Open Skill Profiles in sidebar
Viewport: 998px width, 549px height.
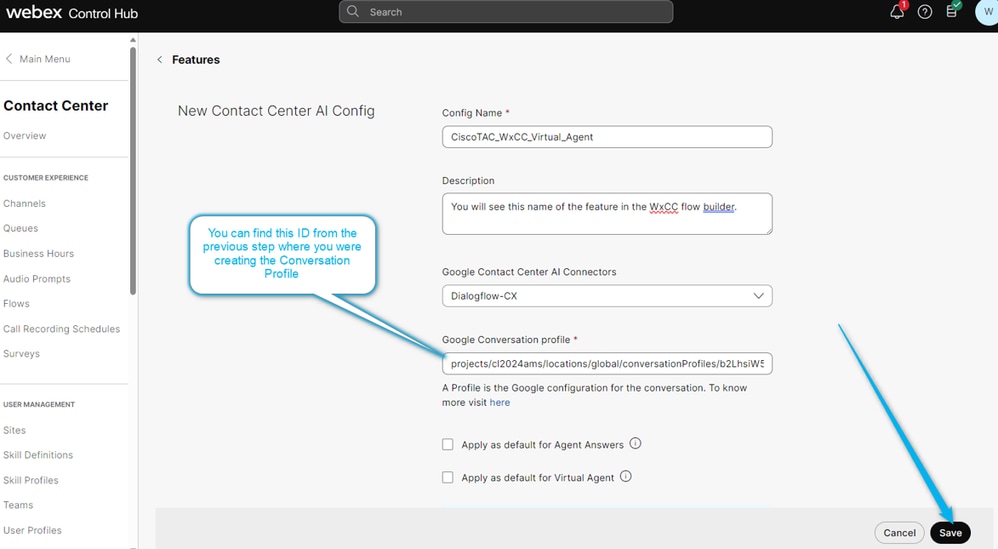(x=31, y=480)
